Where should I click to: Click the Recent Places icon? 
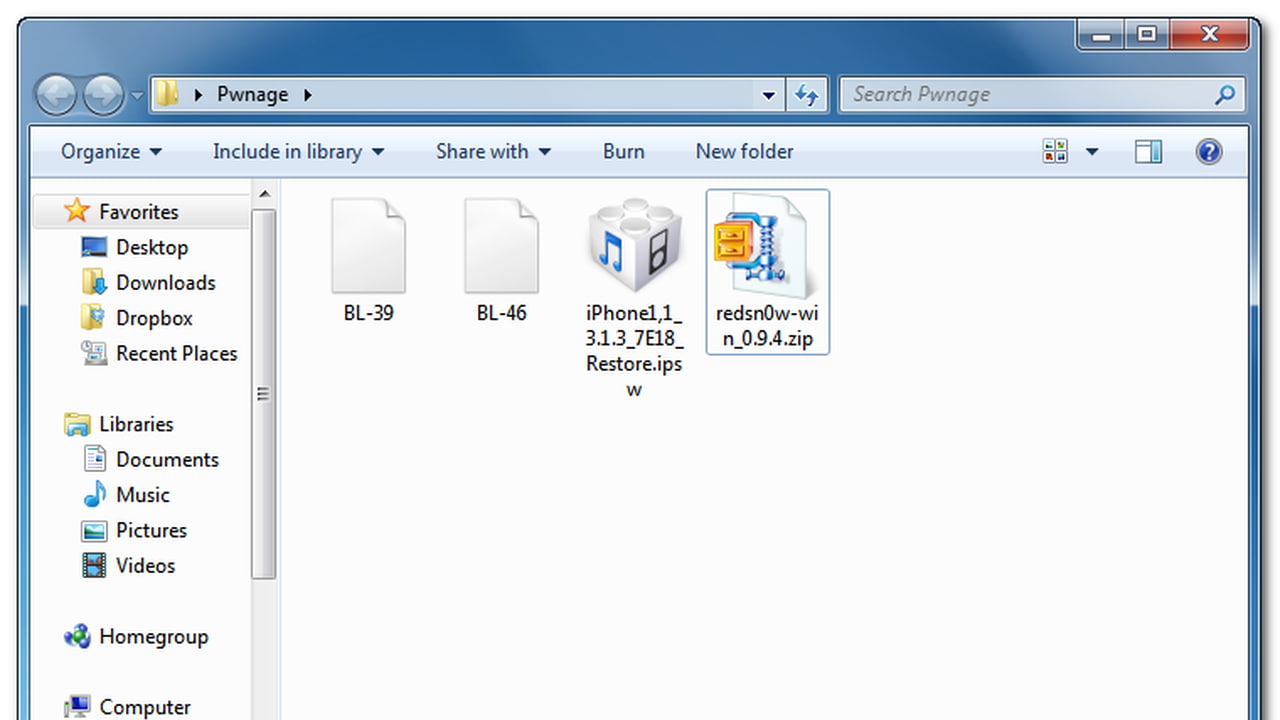[94, 353]
